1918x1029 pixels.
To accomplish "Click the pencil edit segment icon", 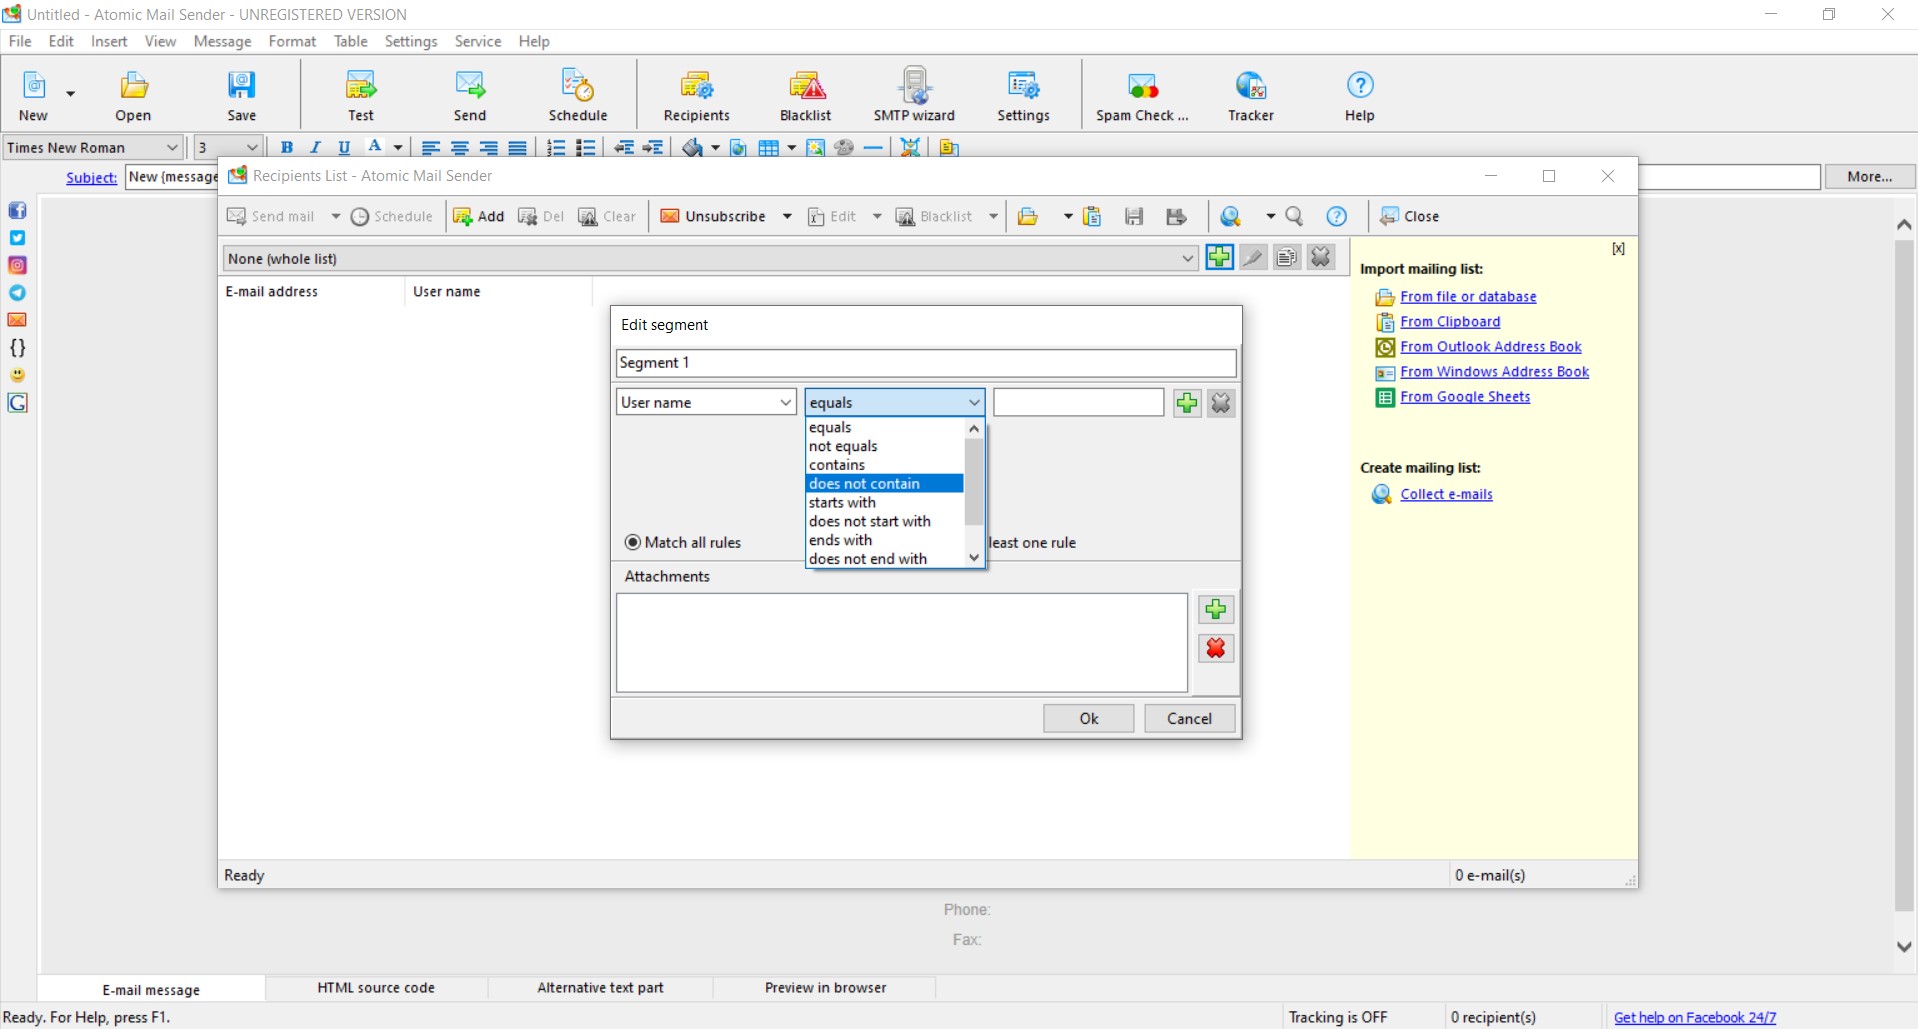I will pos(1253,257).
